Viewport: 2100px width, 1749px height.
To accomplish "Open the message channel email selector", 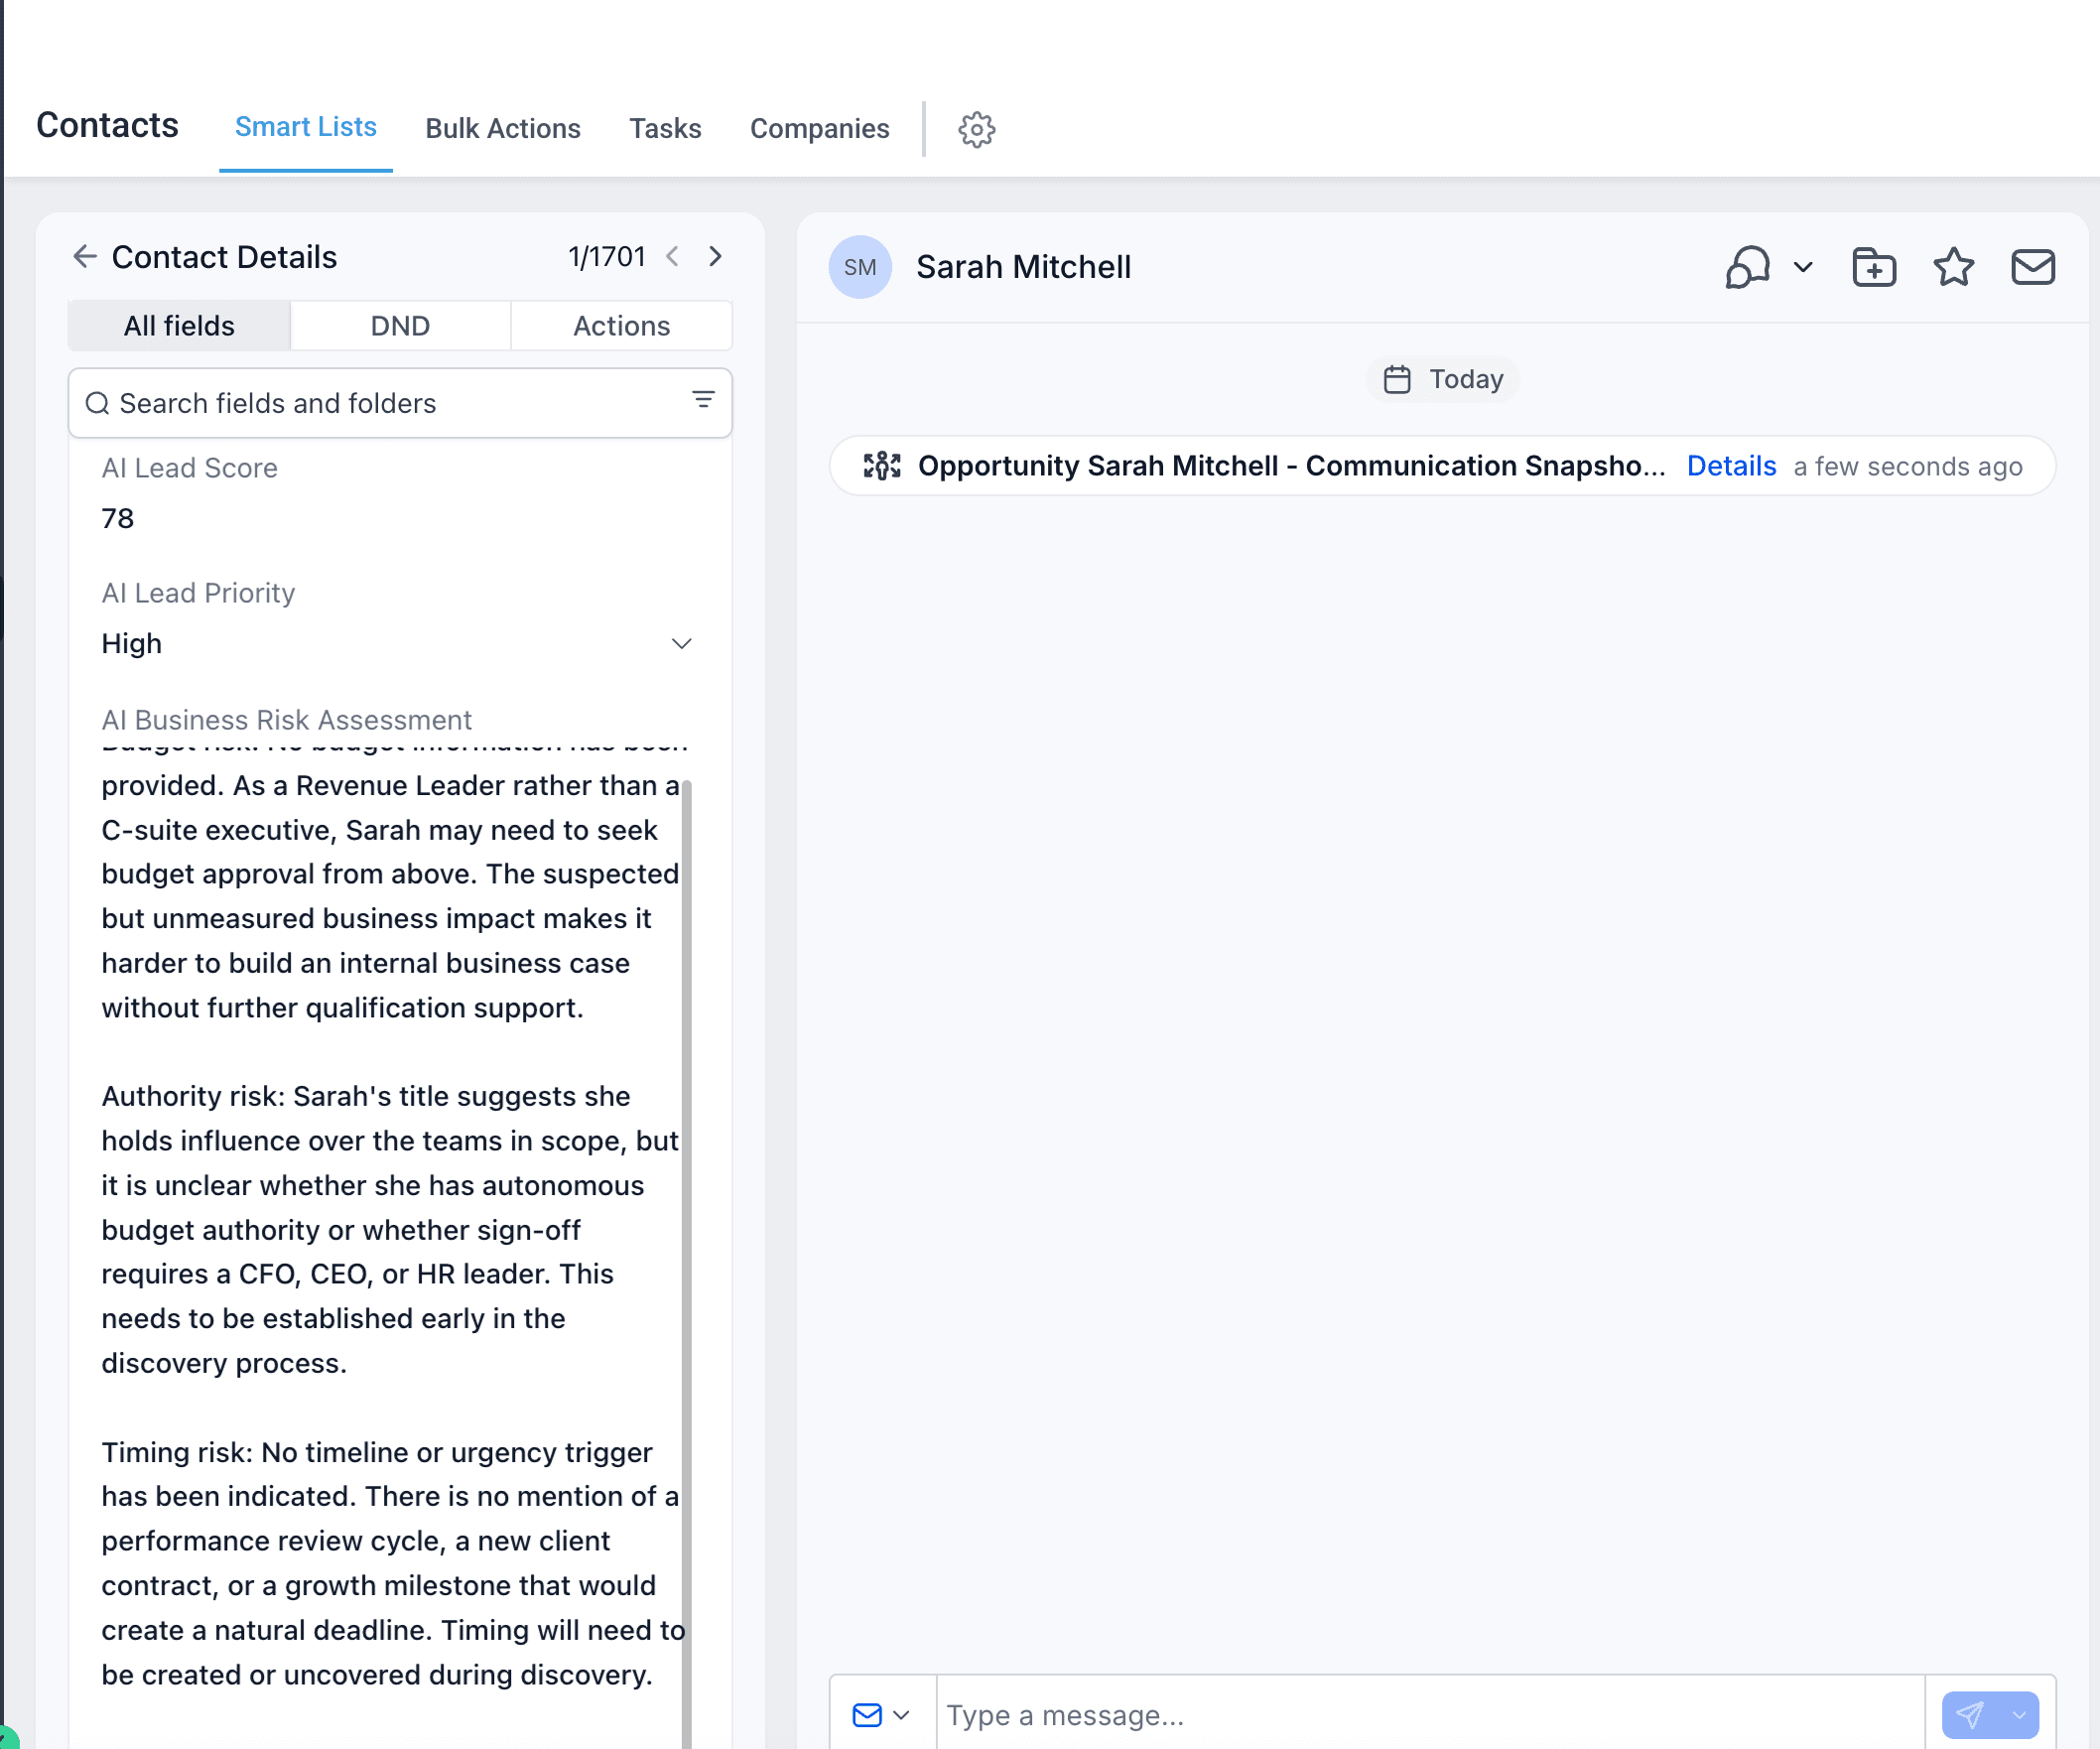I will click(881, 1715).
